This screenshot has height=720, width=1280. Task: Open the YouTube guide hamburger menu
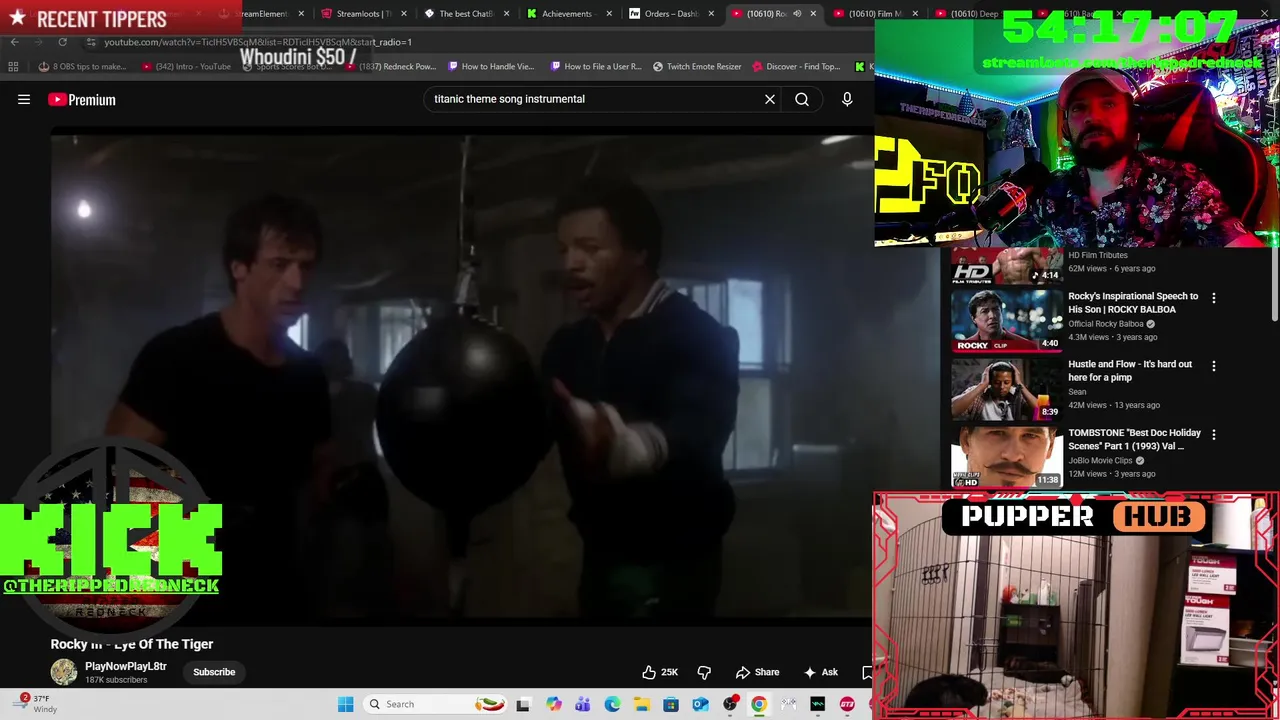click(24, 99)
